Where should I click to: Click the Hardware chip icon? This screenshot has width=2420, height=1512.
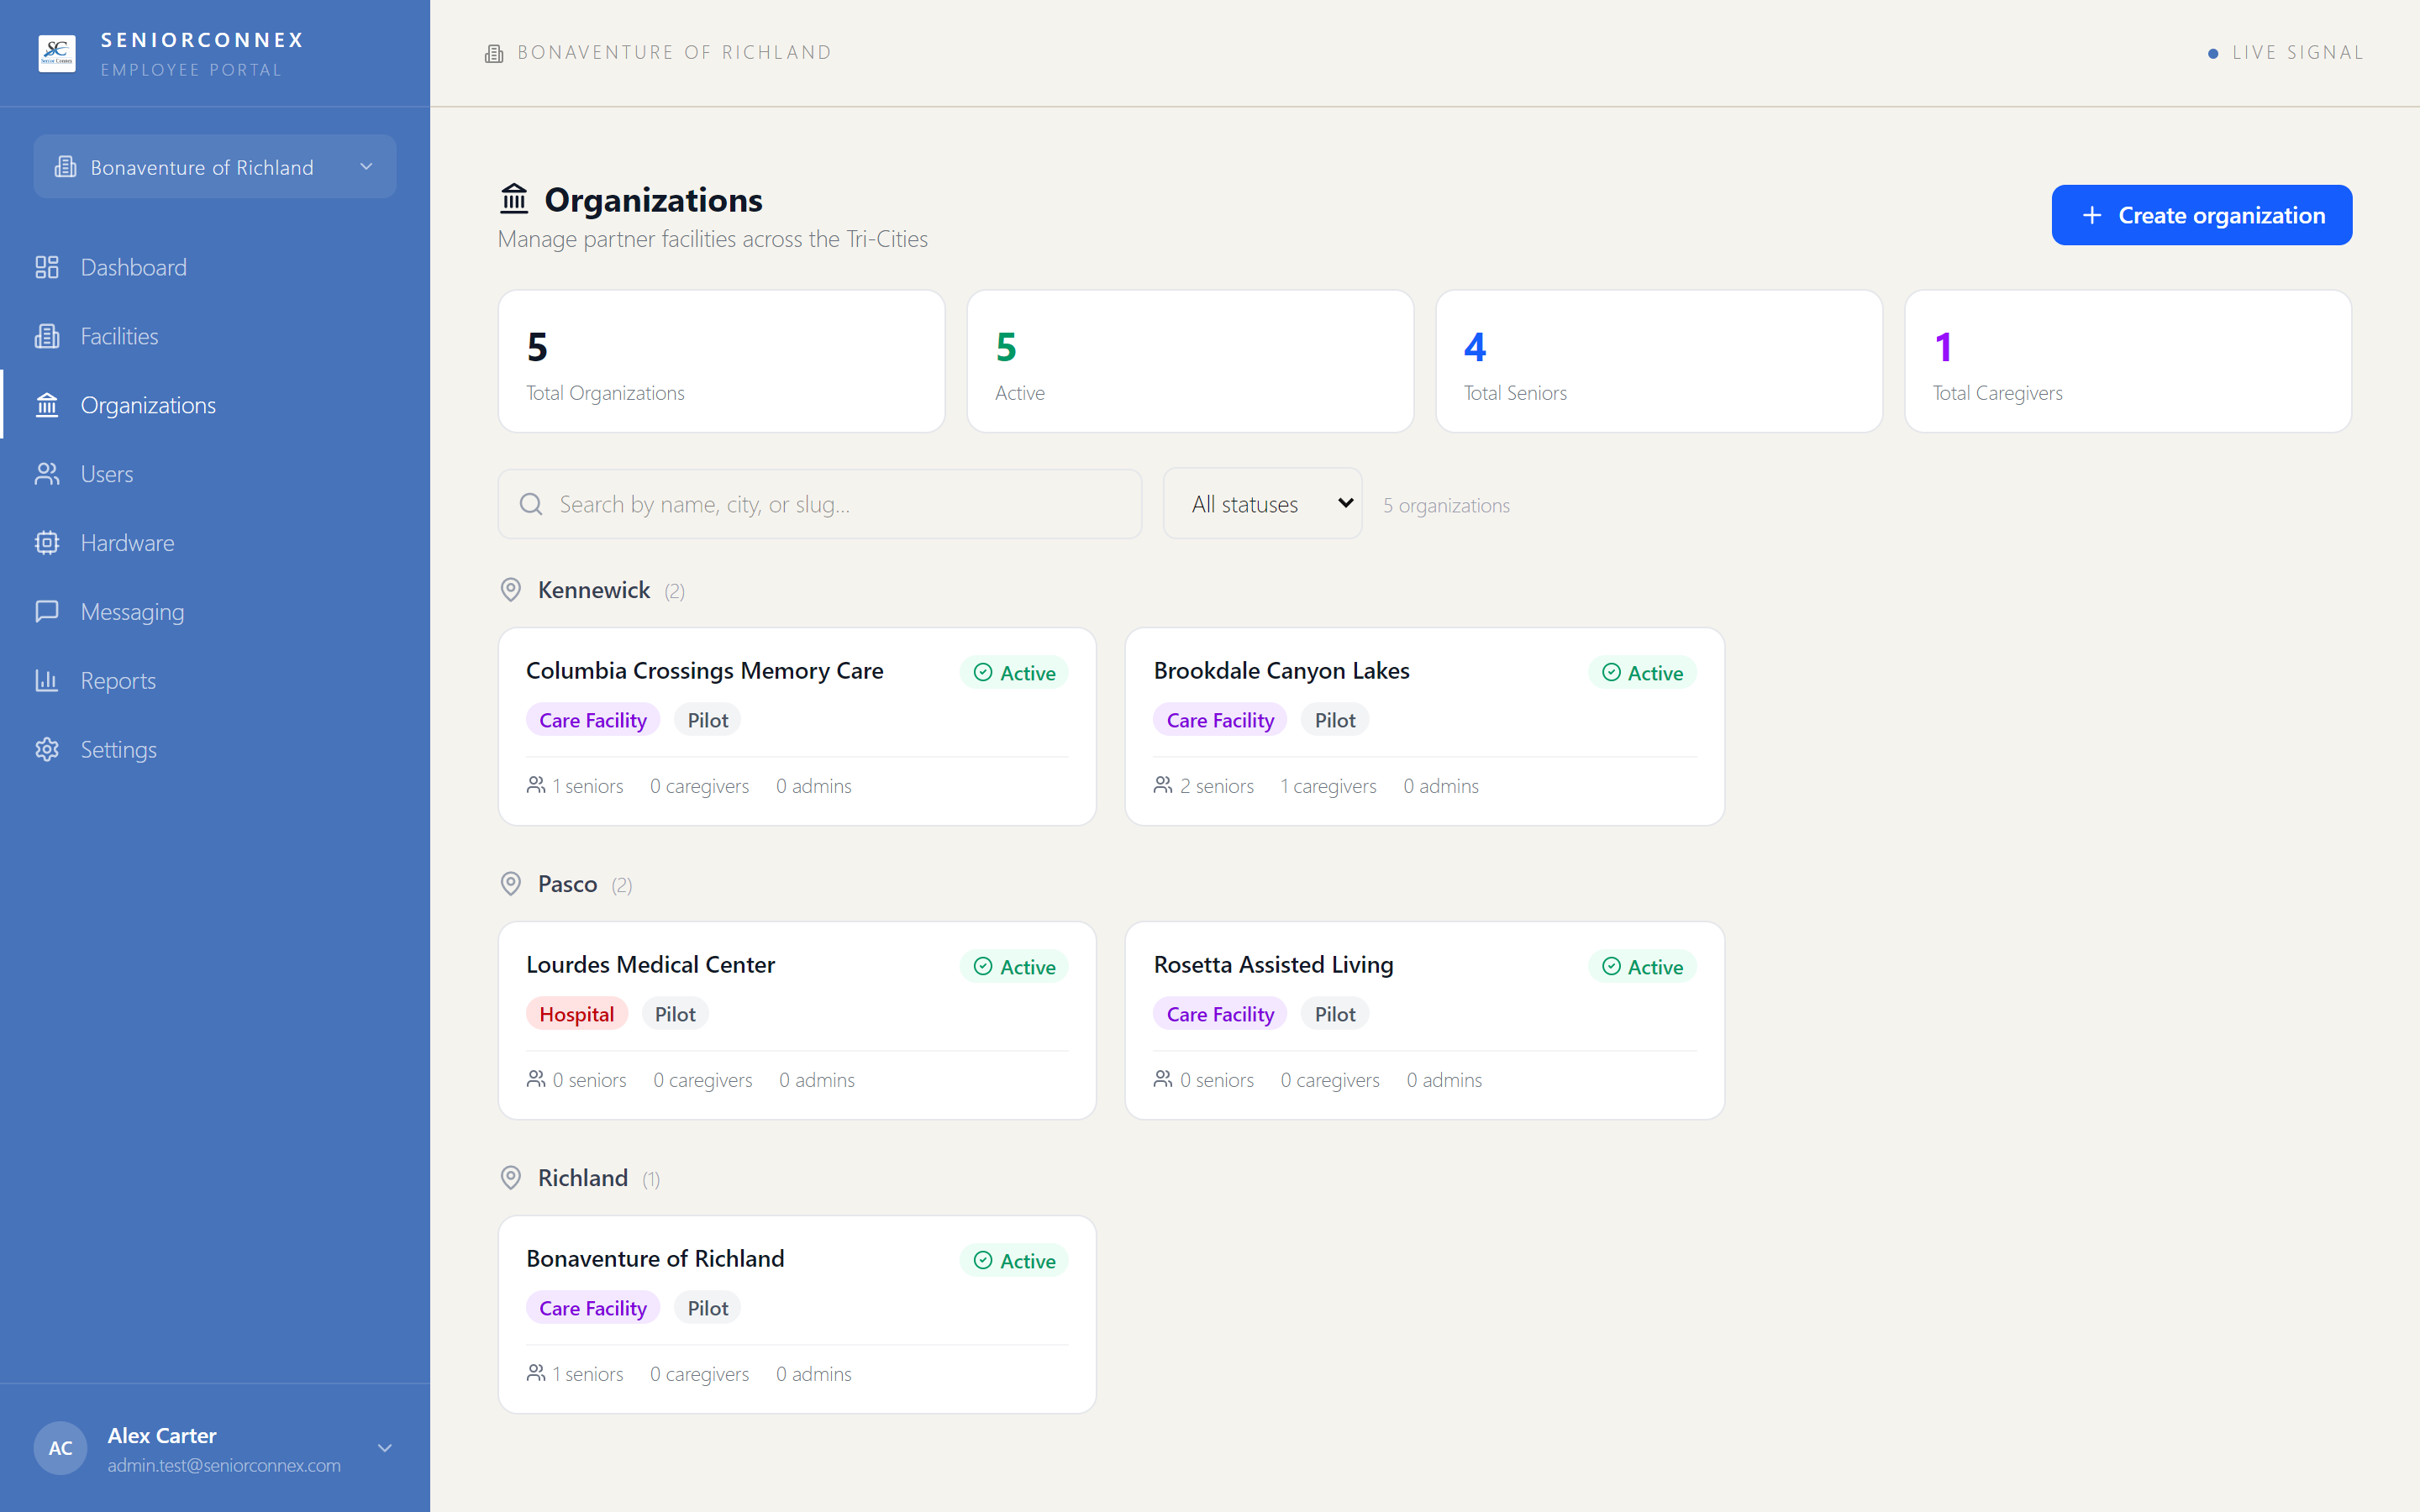click(47, 543)
